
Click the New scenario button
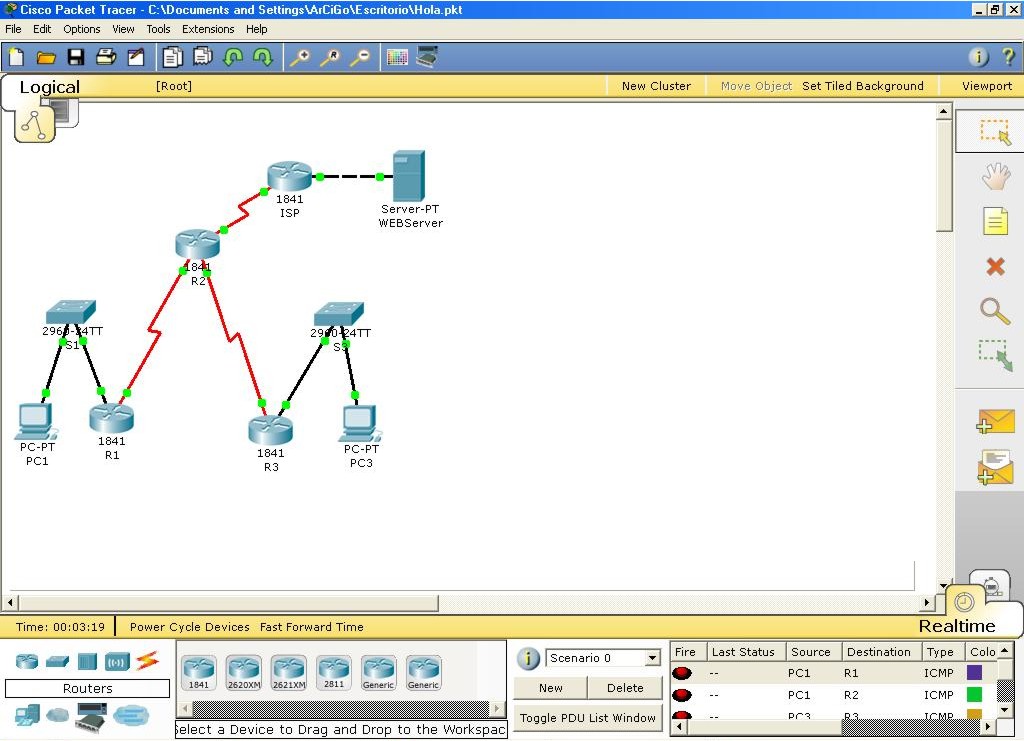[551, 688]
